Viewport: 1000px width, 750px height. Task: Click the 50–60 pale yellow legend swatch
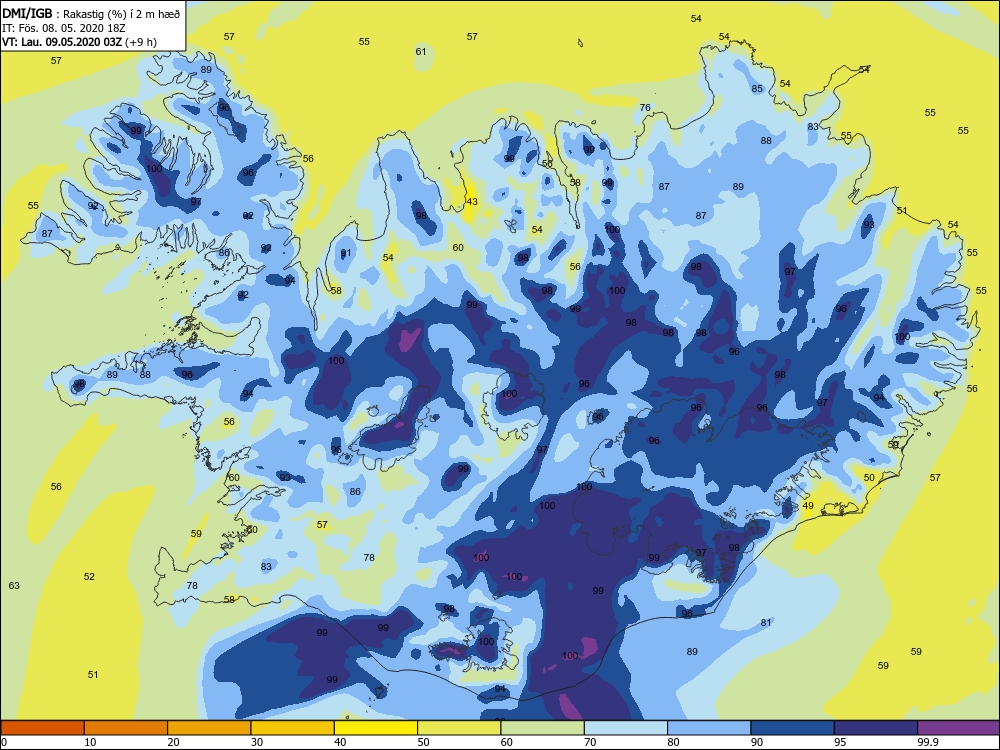(459, 728)
